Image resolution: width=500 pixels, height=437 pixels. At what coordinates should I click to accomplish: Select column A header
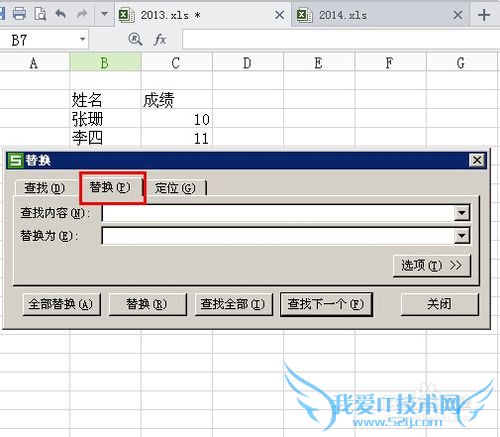33,63
